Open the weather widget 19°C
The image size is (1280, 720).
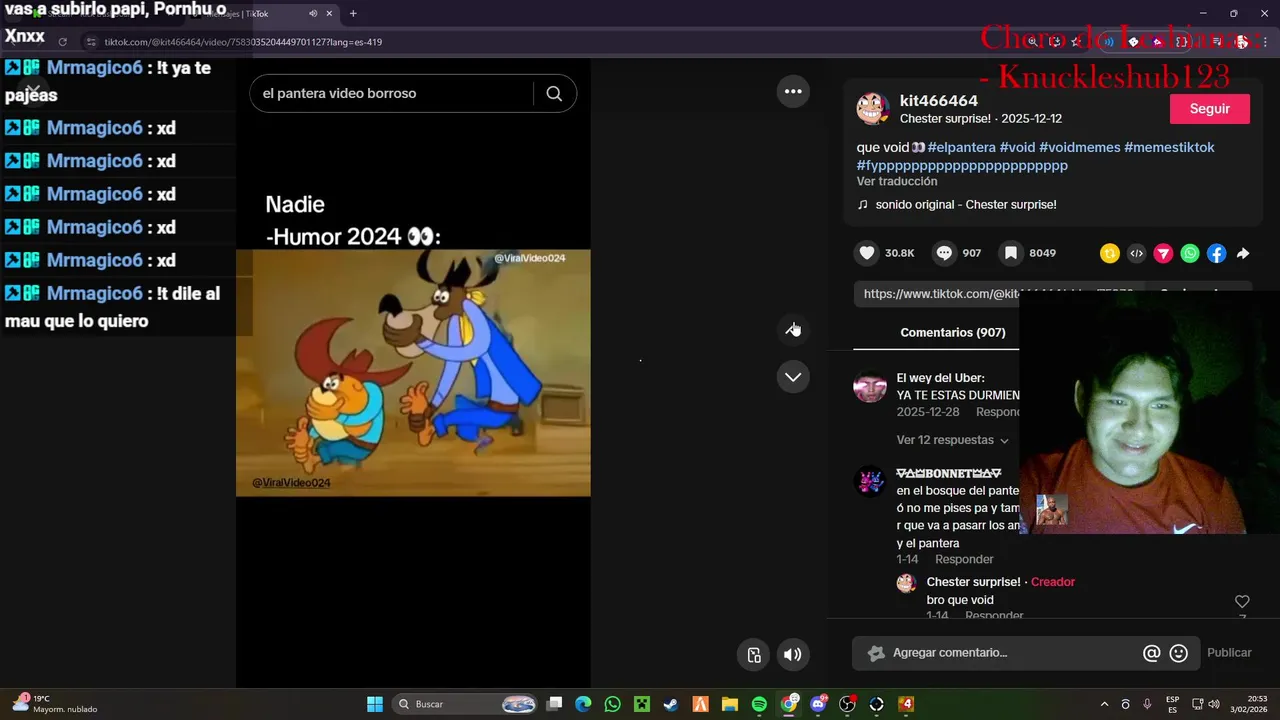click(55, 704)
